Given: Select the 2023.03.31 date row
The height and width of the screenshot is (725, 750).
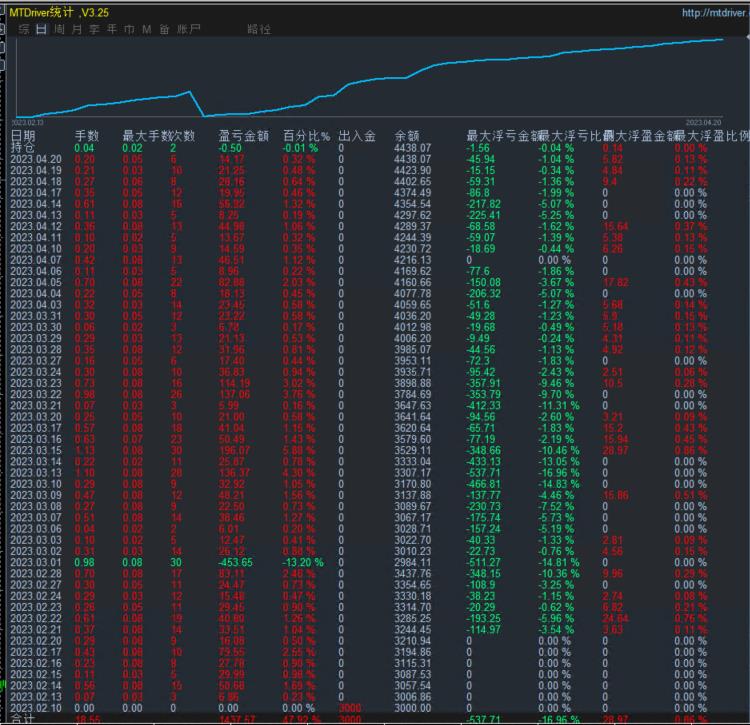Looking at the screenshot, I should point(36,316).
